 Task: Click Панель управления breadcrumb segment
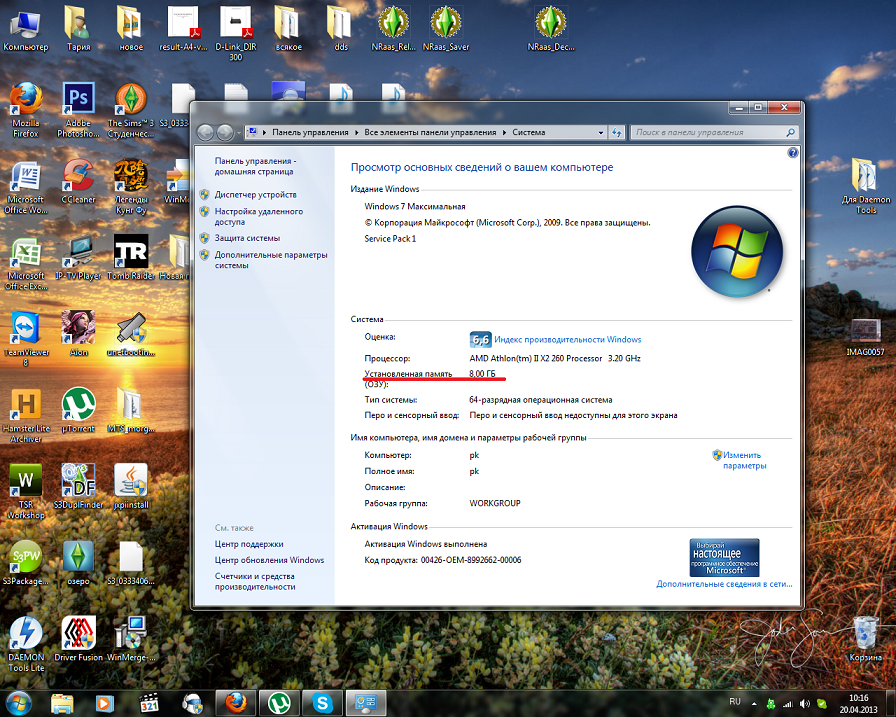310,133
